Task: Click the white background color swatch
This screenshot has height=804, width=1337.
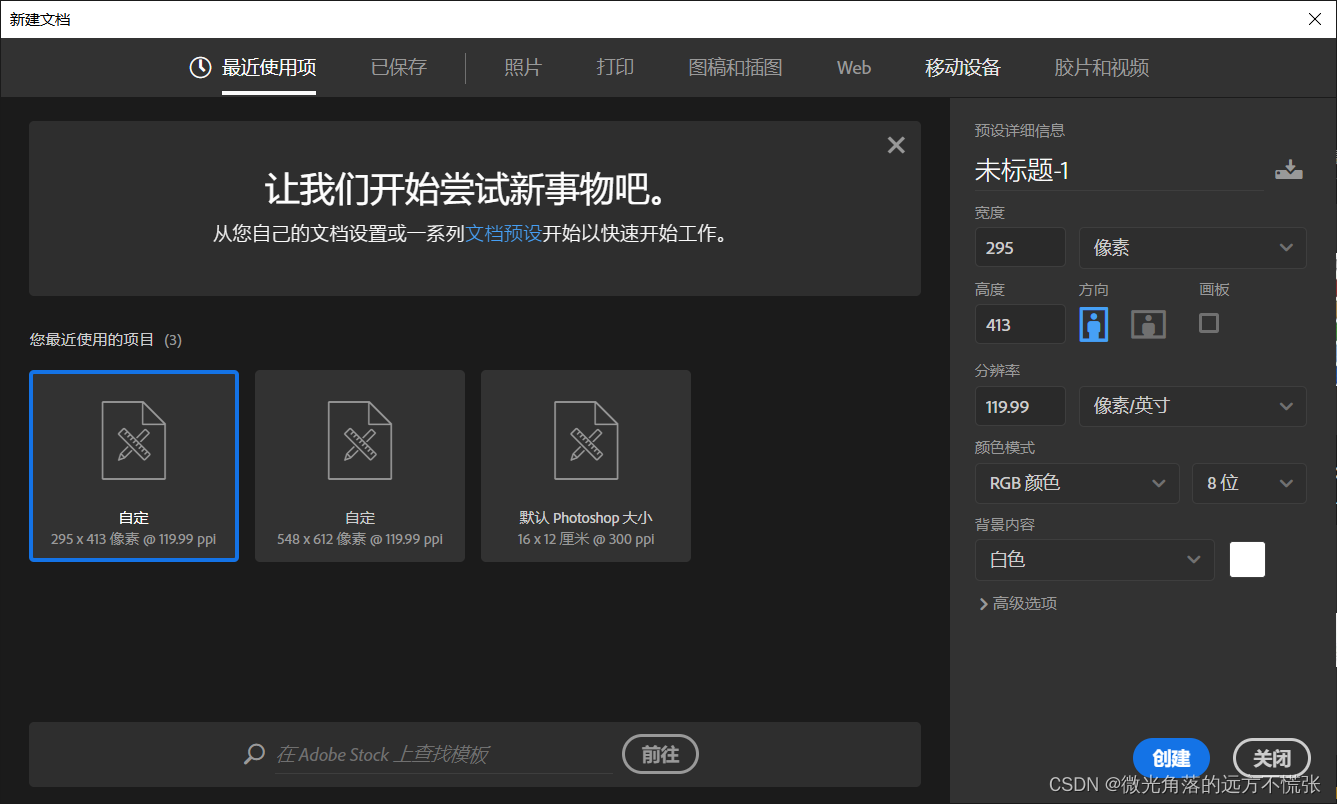Action: 1247,559
